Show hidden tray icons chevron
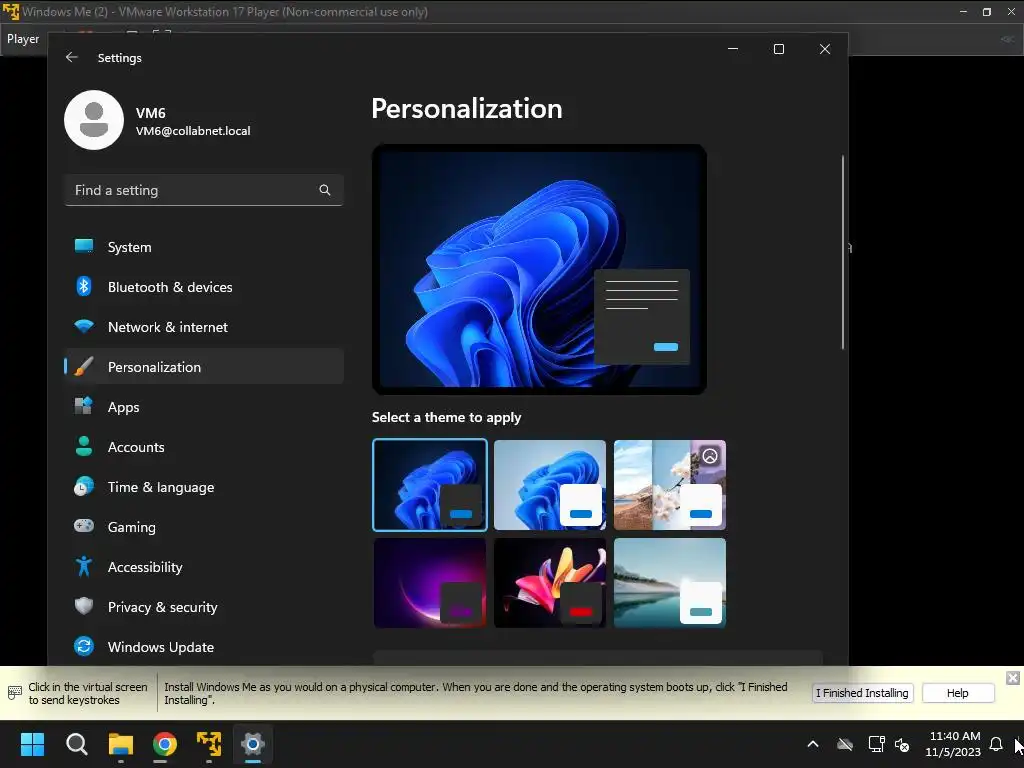 click(x=813, y=744)
